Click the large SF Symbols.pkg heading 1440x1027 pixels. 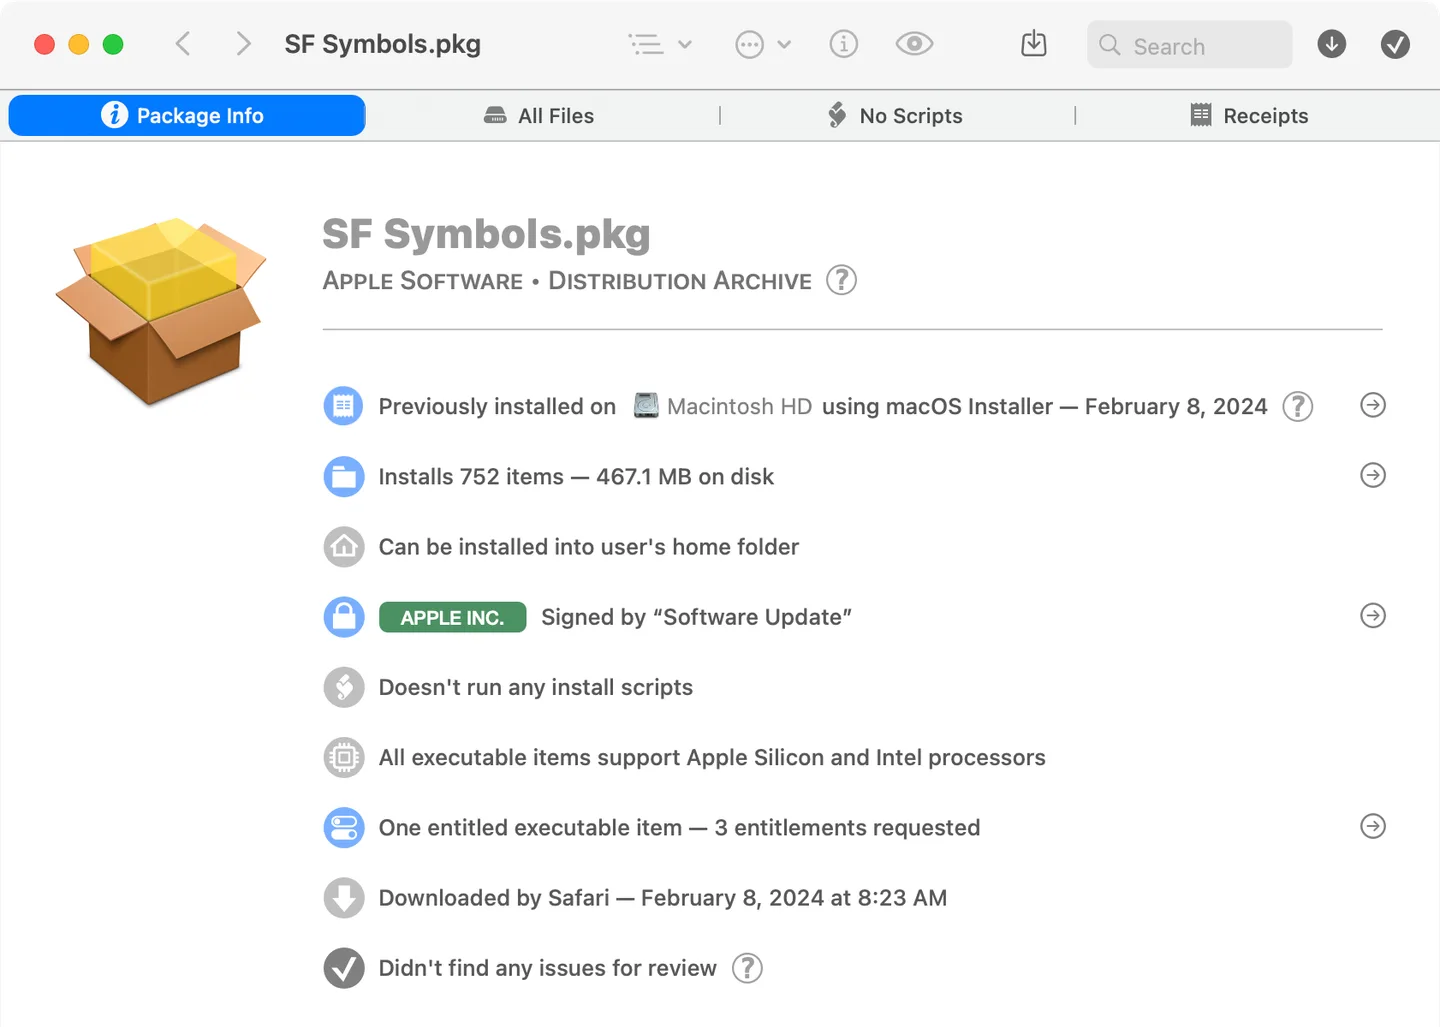point(486,235)
